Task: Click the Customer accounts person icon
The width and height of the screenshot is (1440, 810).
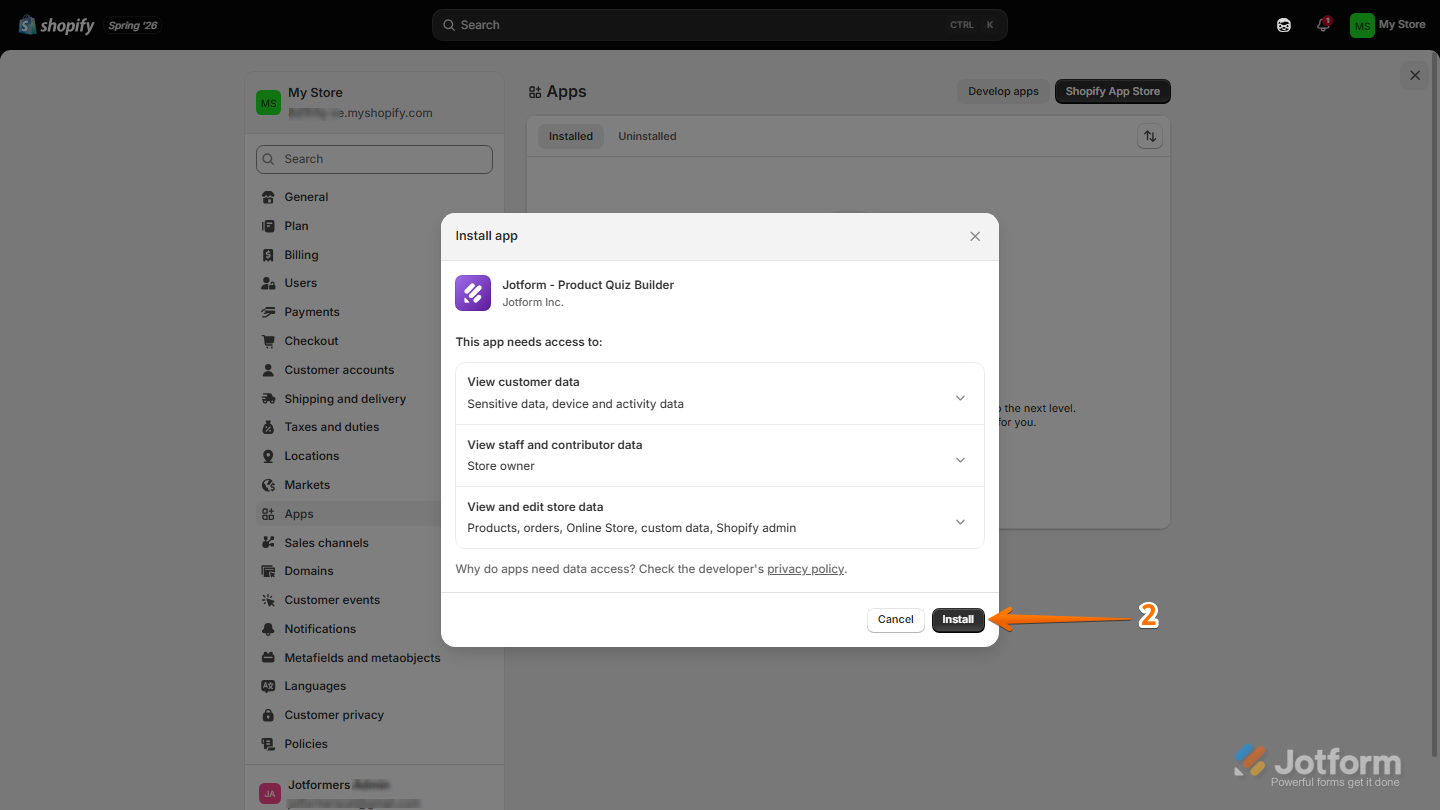Action: [x=268, y=370]
